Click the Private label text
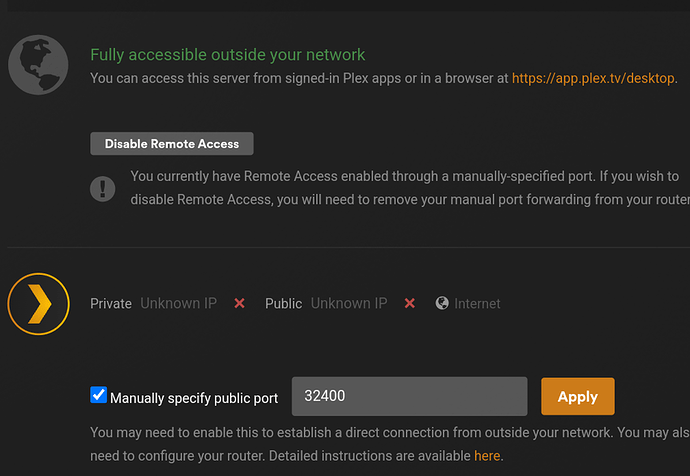Image resolution: width=690 pixels, height=476 pixels. coord(111,303)
